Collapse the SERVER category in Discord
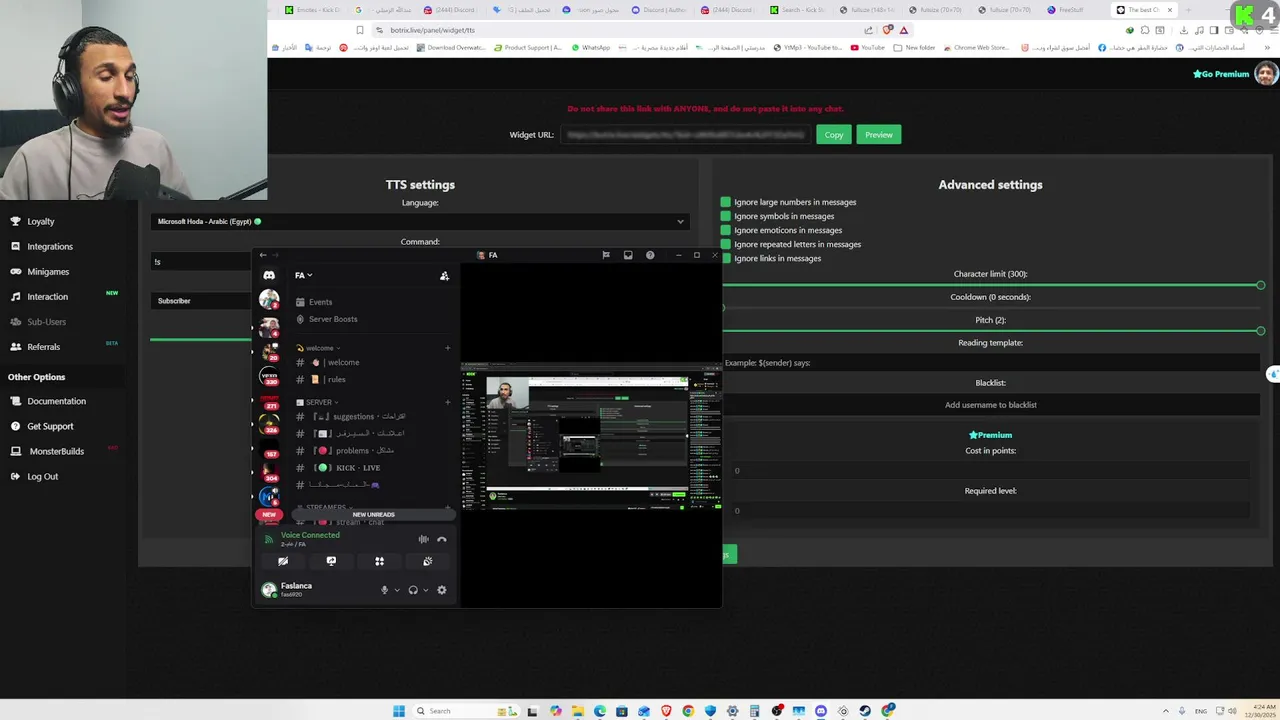Screen dimensions: 1280x720 (318, 402)
